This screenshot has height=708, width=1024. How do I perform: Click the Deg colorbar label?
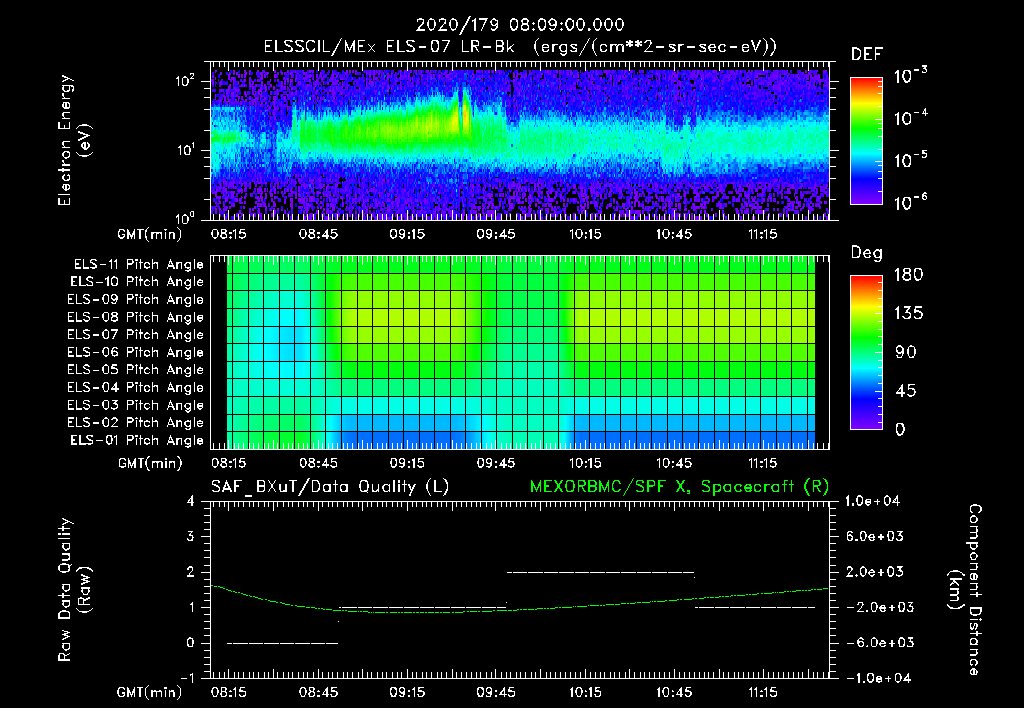866,253
